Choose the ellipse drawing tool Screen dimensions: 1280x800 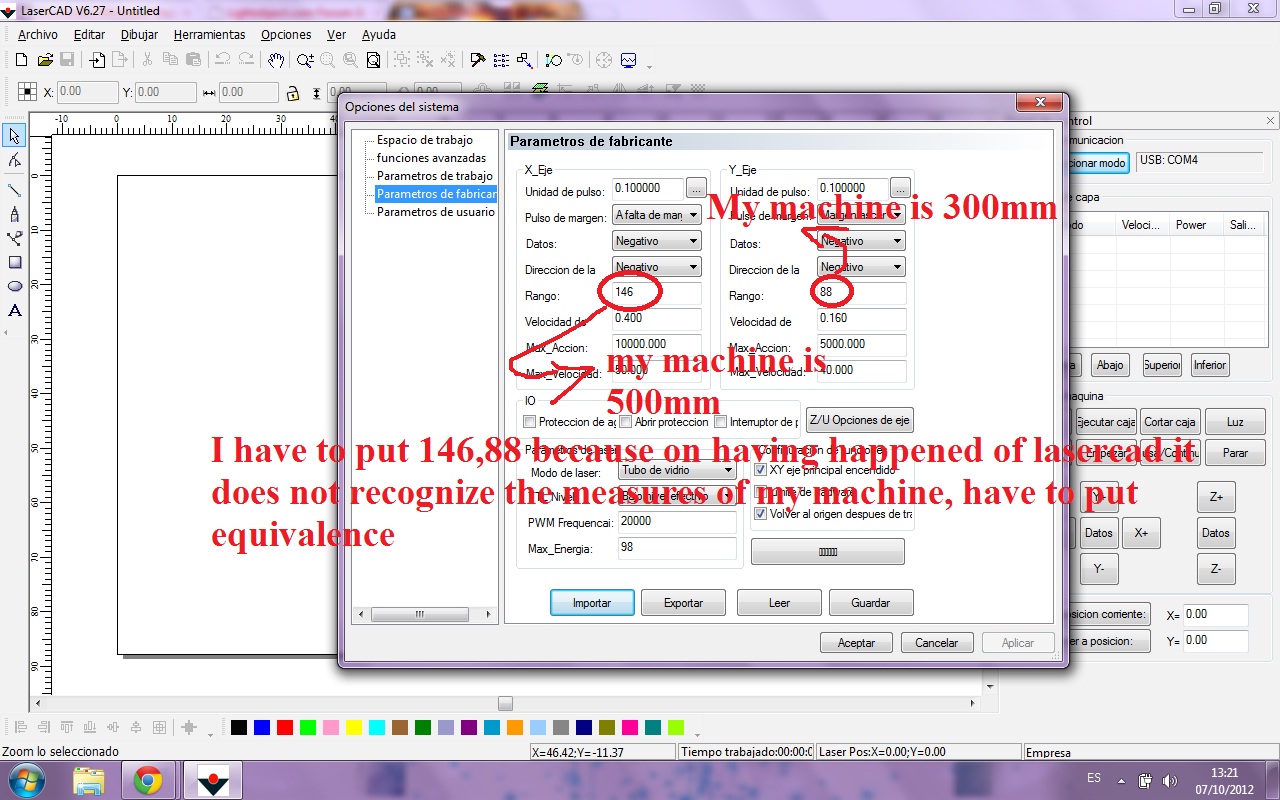click(x=14, y=286)
